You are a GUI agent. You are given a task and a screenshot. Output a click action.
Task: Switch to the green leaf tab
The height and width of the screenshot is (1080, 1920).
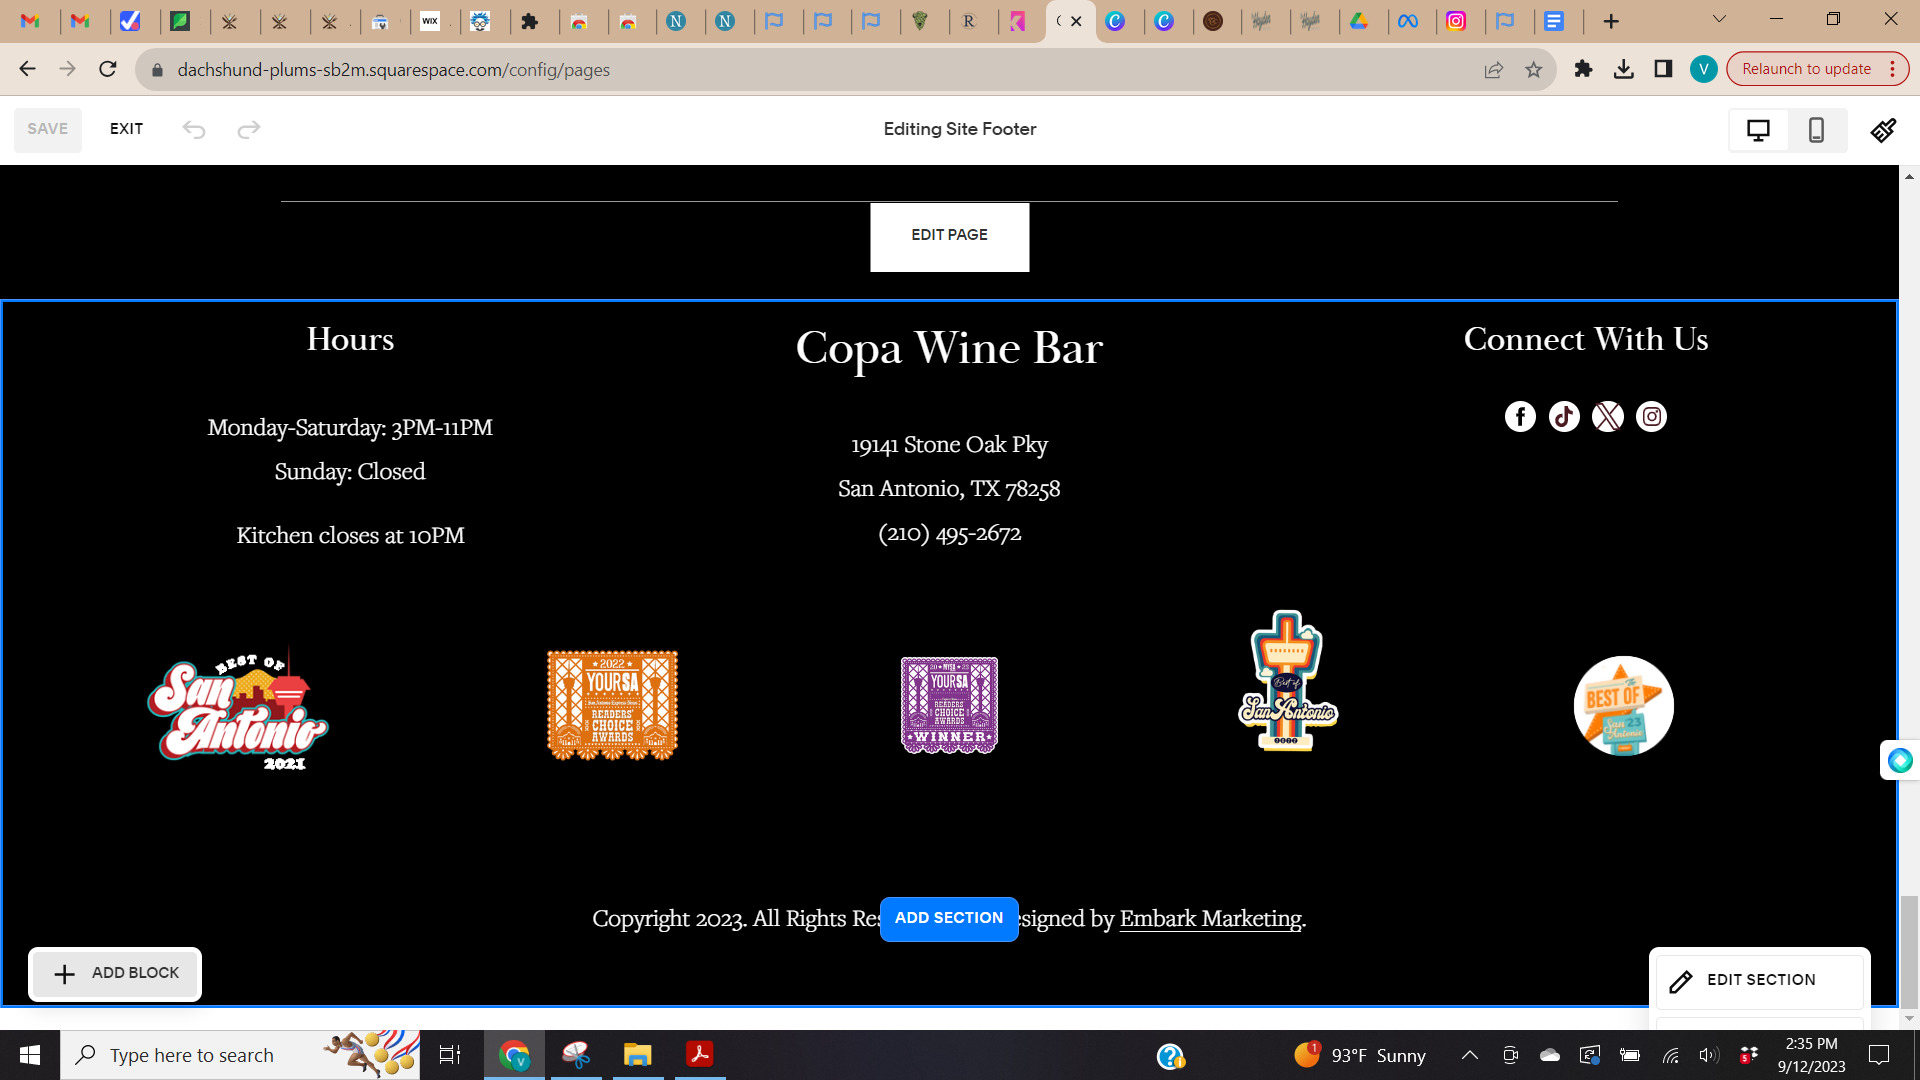180,21
